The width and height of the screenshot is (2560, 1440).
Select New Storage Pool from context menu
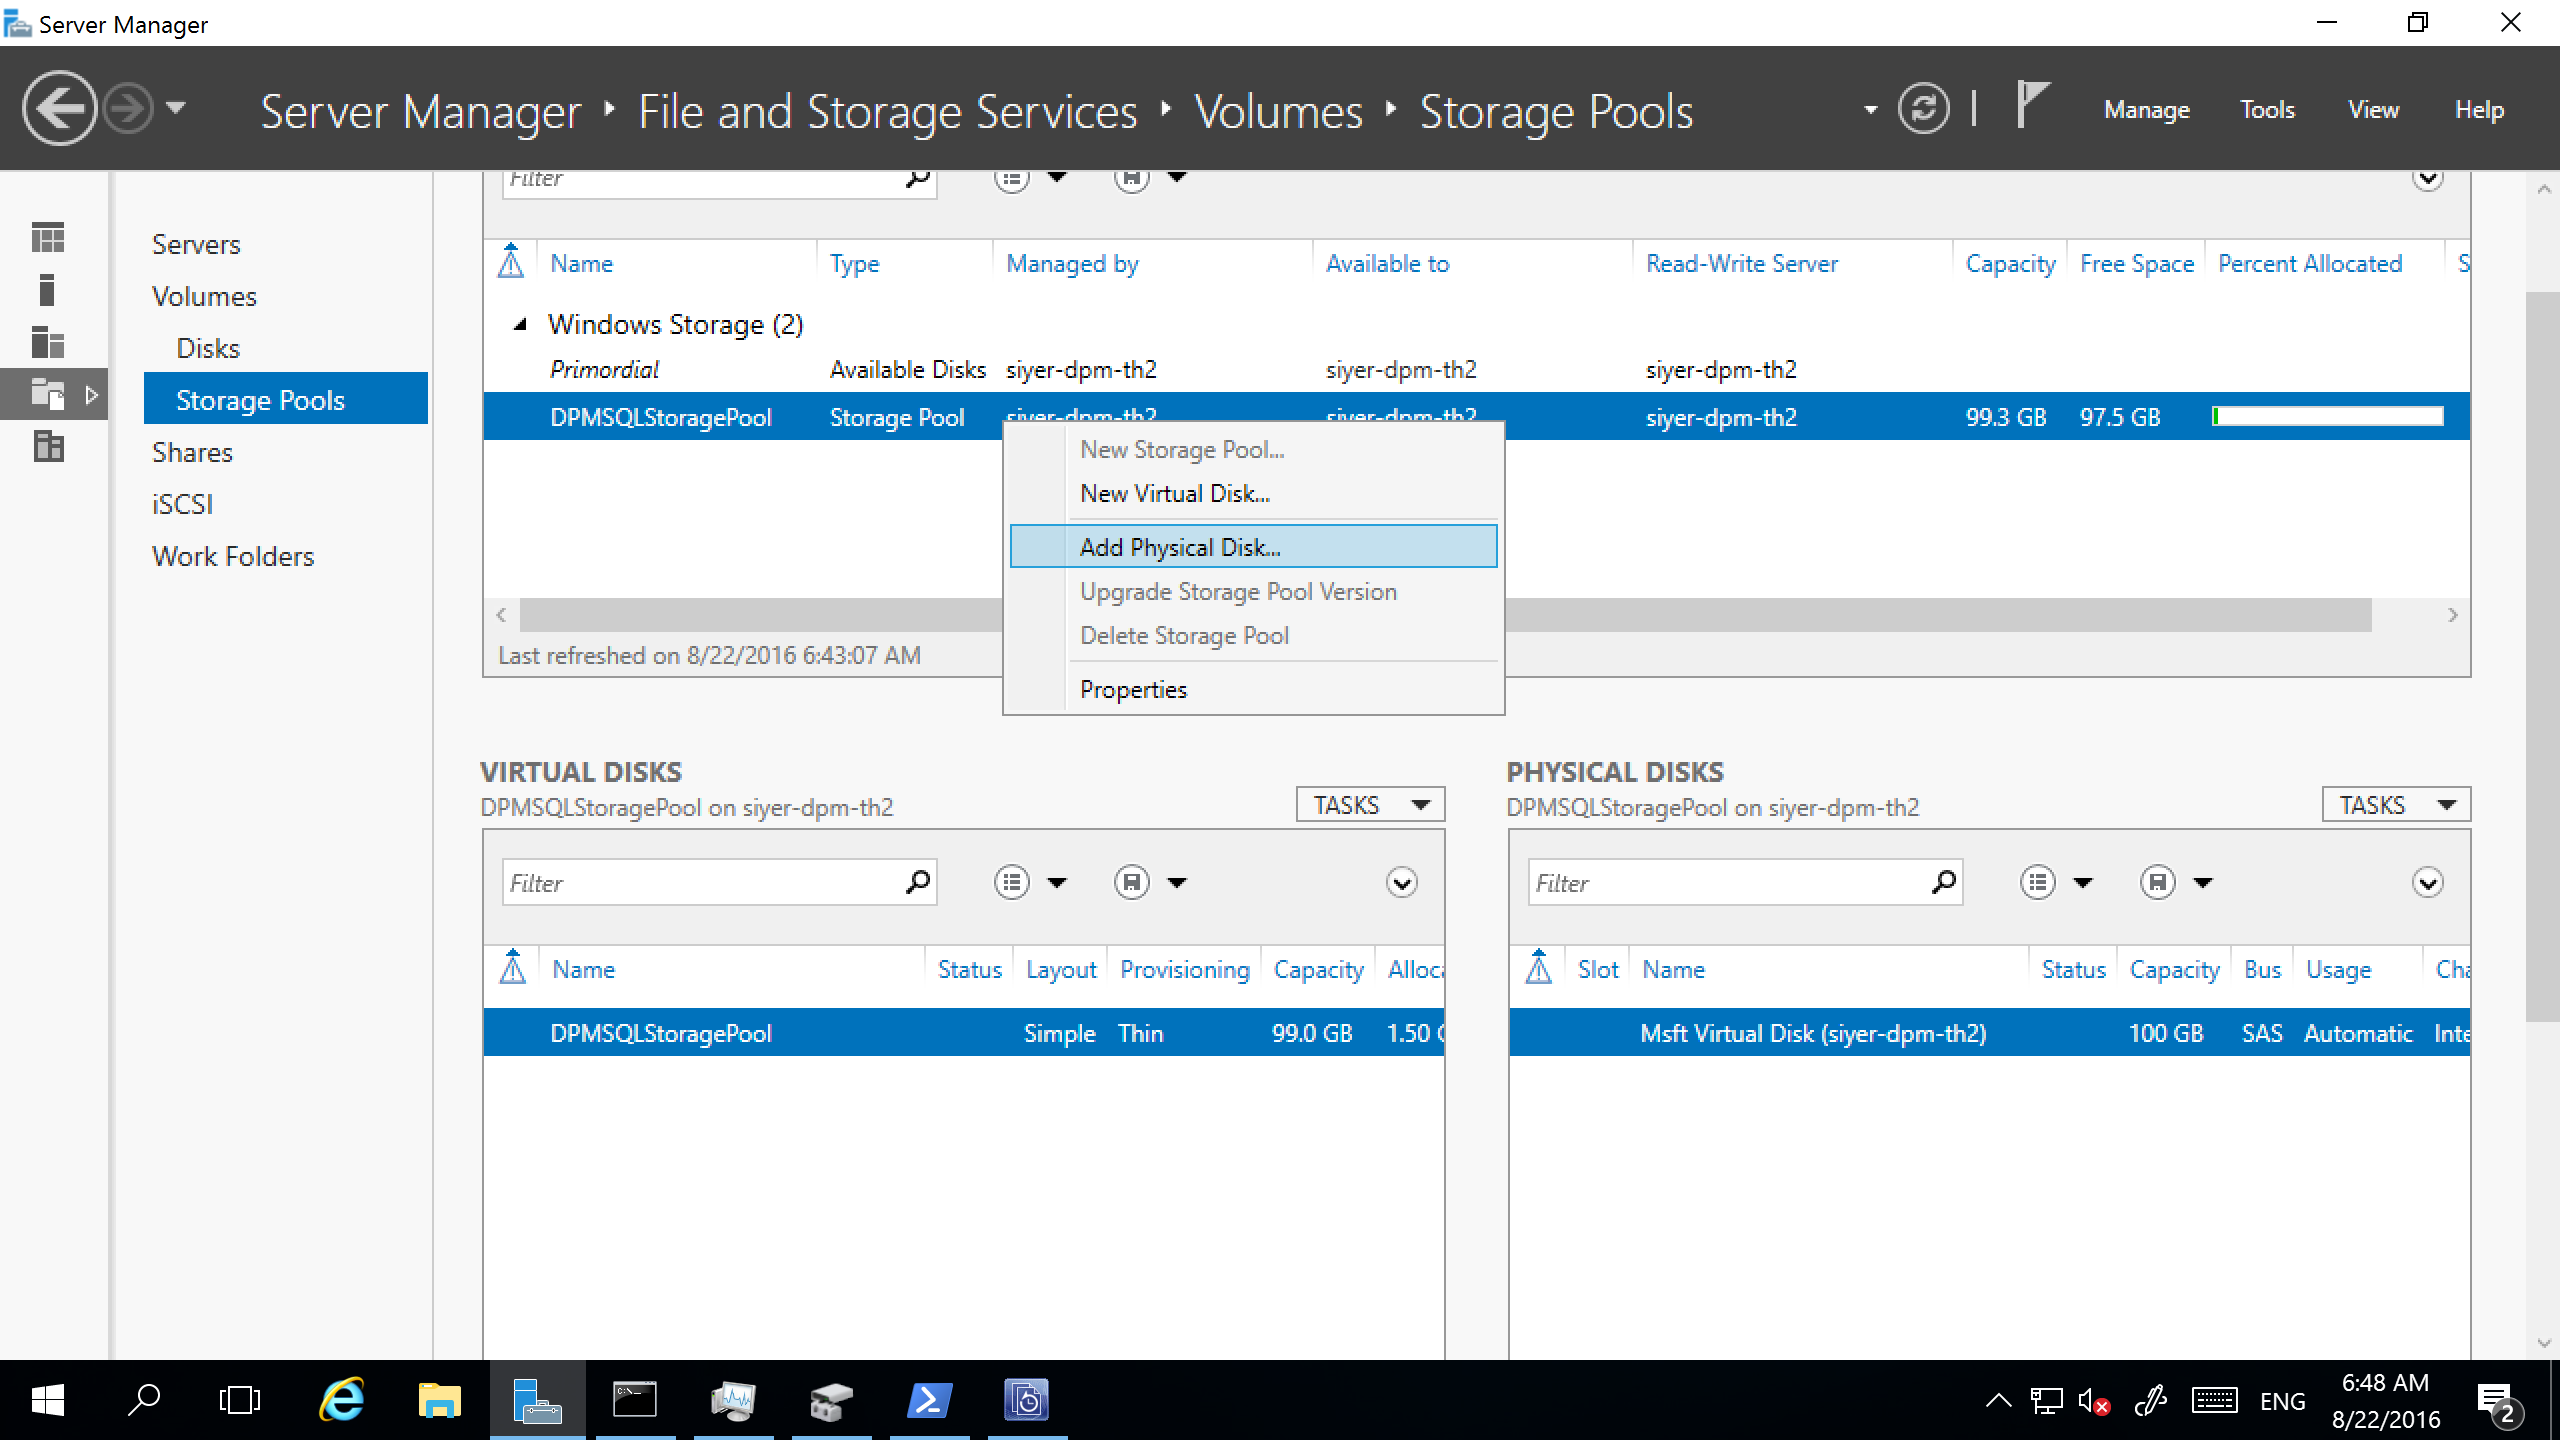(x=1182, y=448)
